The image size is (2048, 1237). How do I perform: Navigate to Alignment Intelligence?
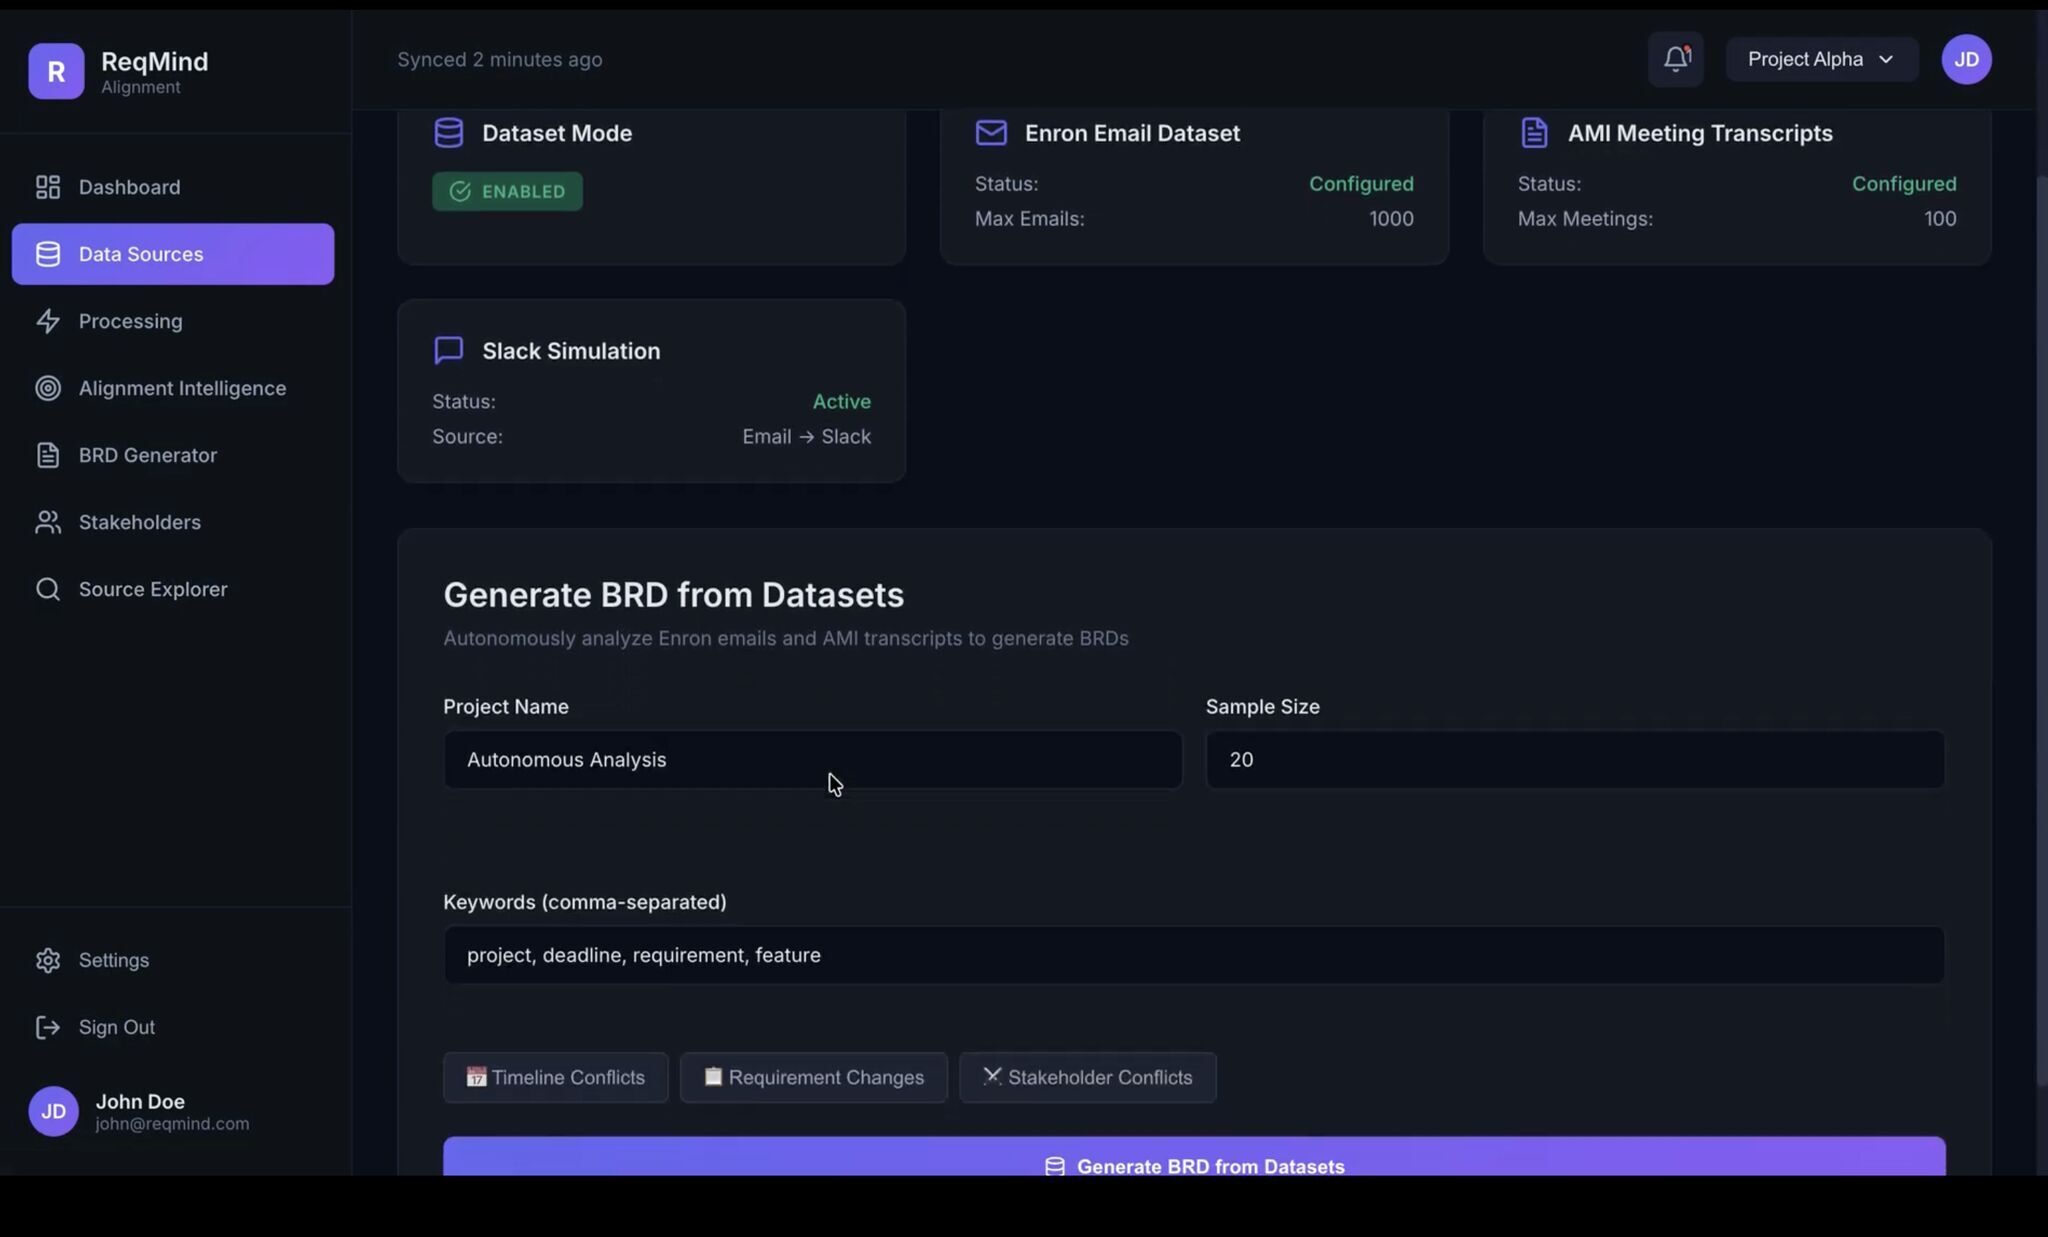point(172,388)
